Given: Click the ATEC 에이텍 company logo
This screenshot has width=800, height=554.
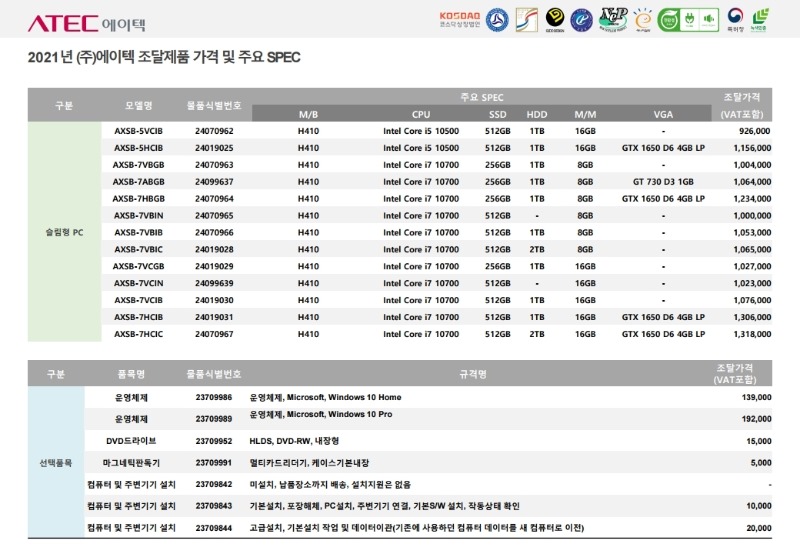Looking at the screenshot, I should point(87,23).
